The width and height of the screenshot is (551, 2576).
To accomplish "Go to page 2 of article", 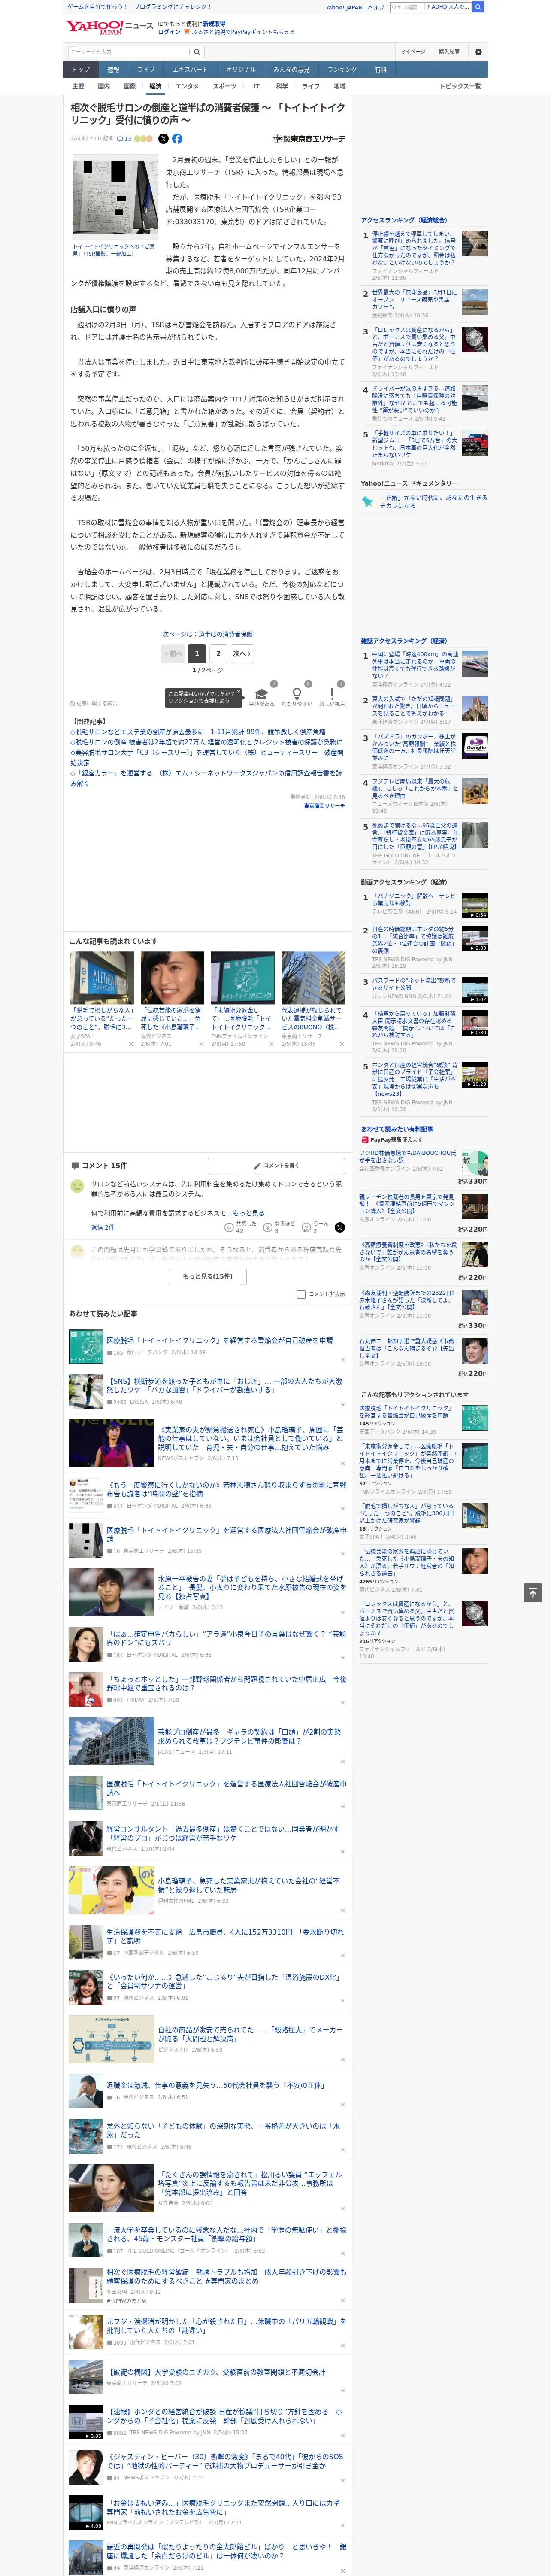I will point(218,653).
